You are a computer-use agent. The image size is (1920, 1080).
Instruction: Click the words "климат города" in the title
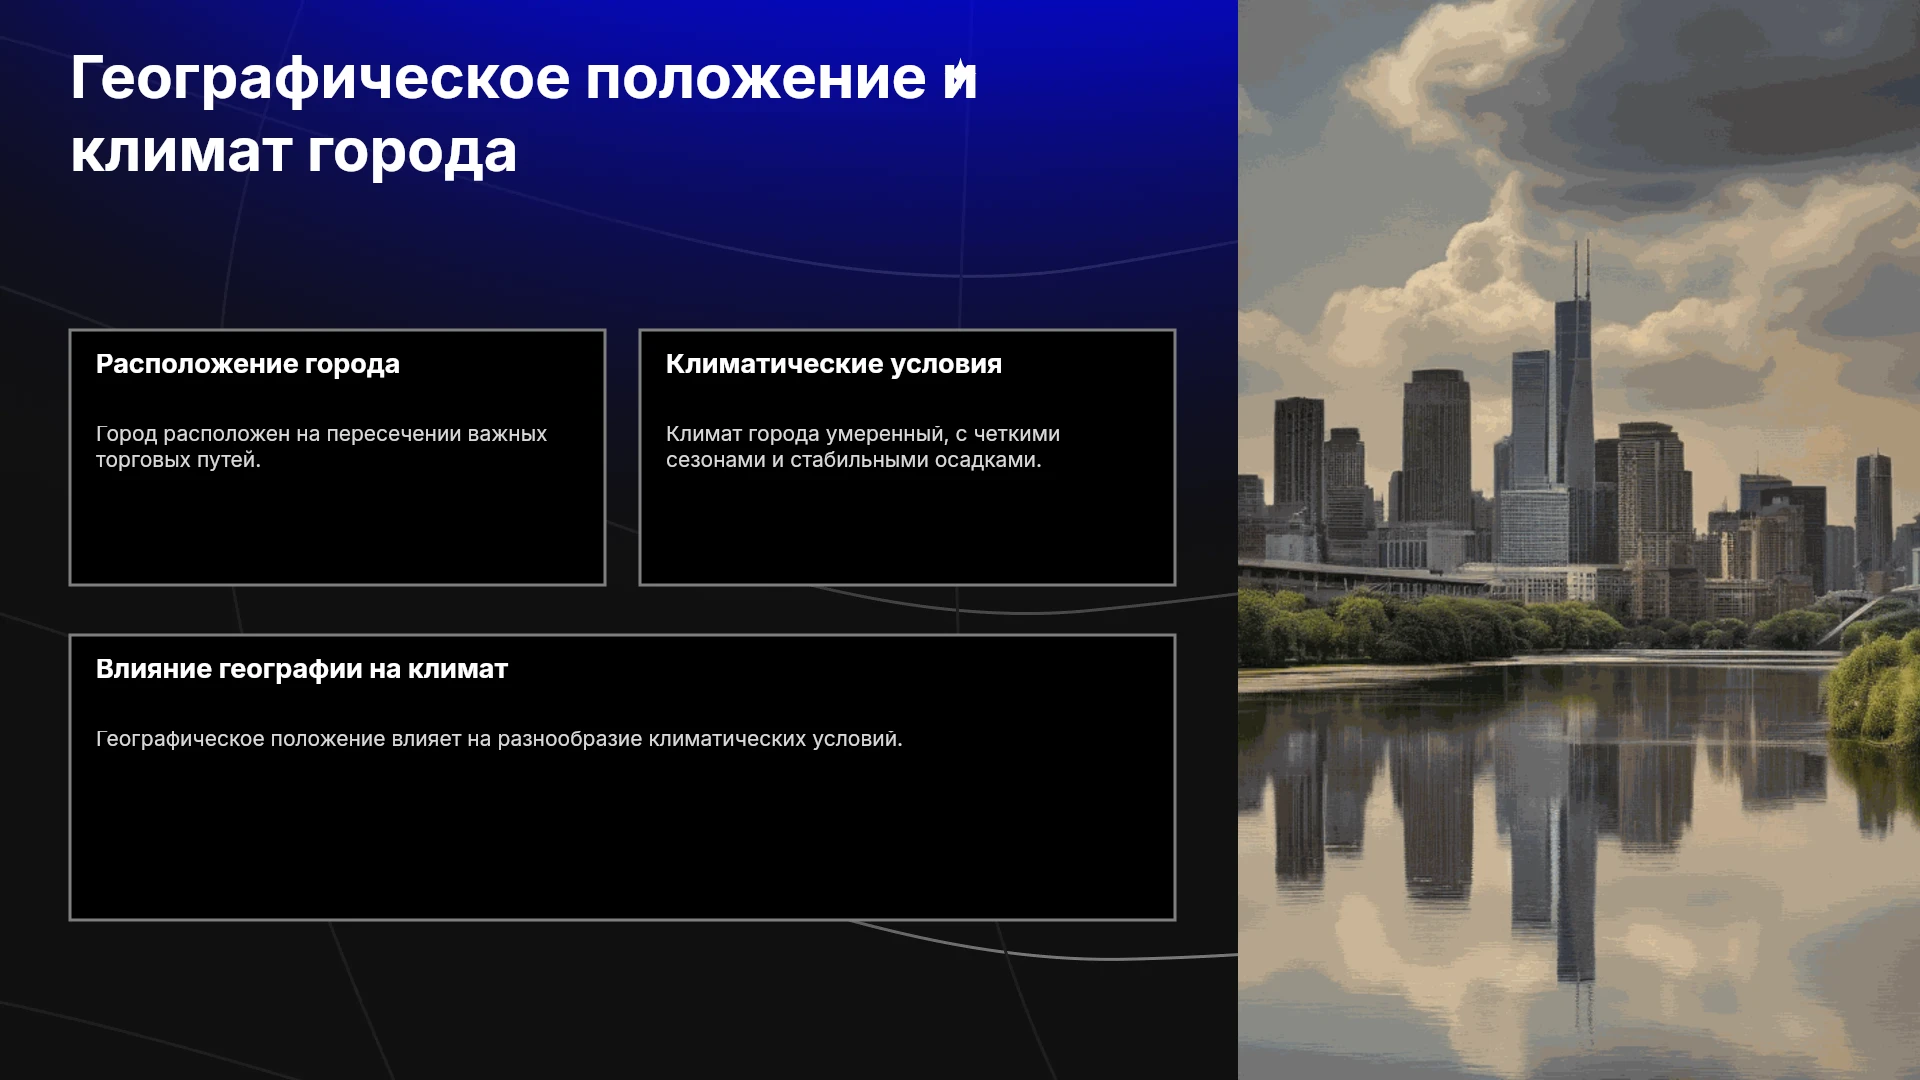(294, 152)
